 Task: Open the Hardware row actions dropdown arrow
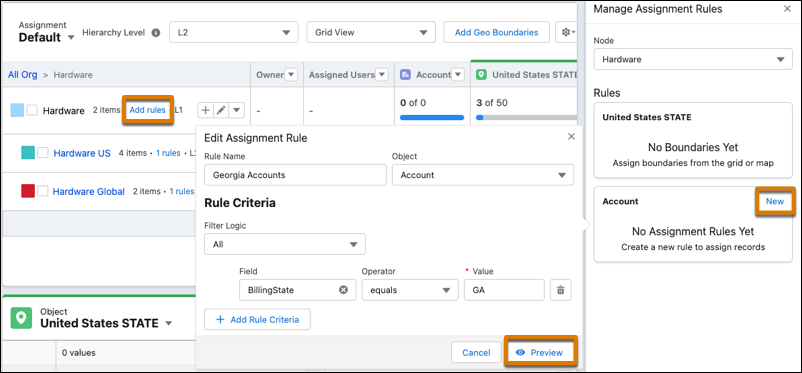coord(236,110)
